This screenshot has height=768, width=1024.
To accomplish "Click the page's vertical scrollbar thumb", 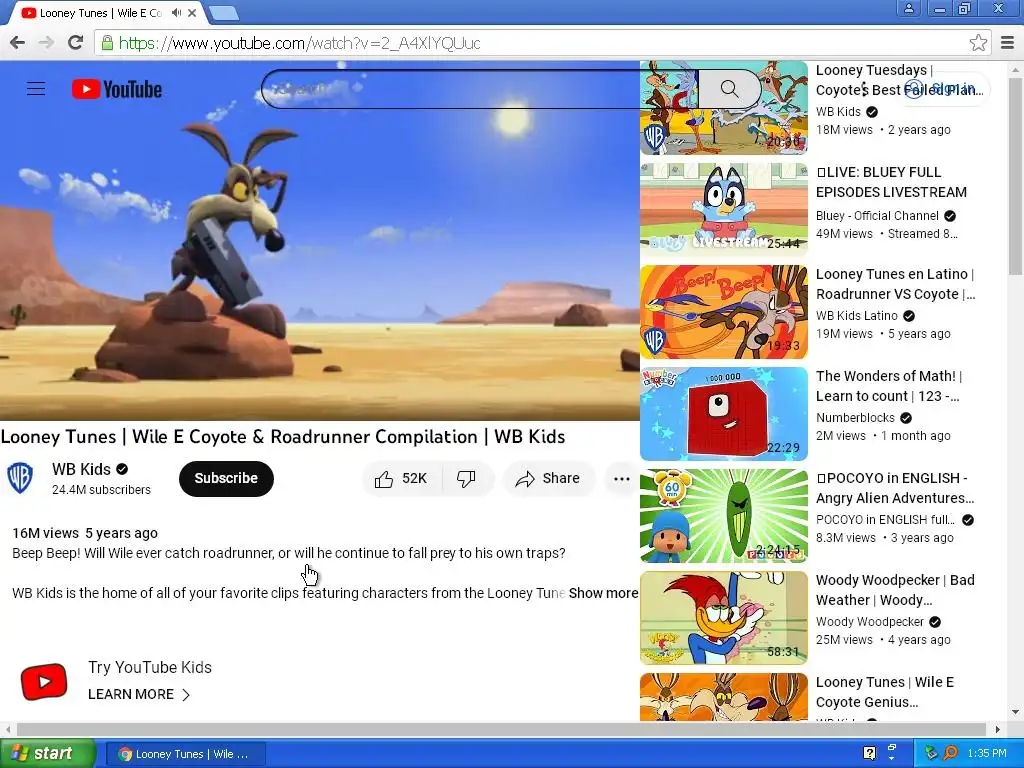I will tap(1016, 176).
